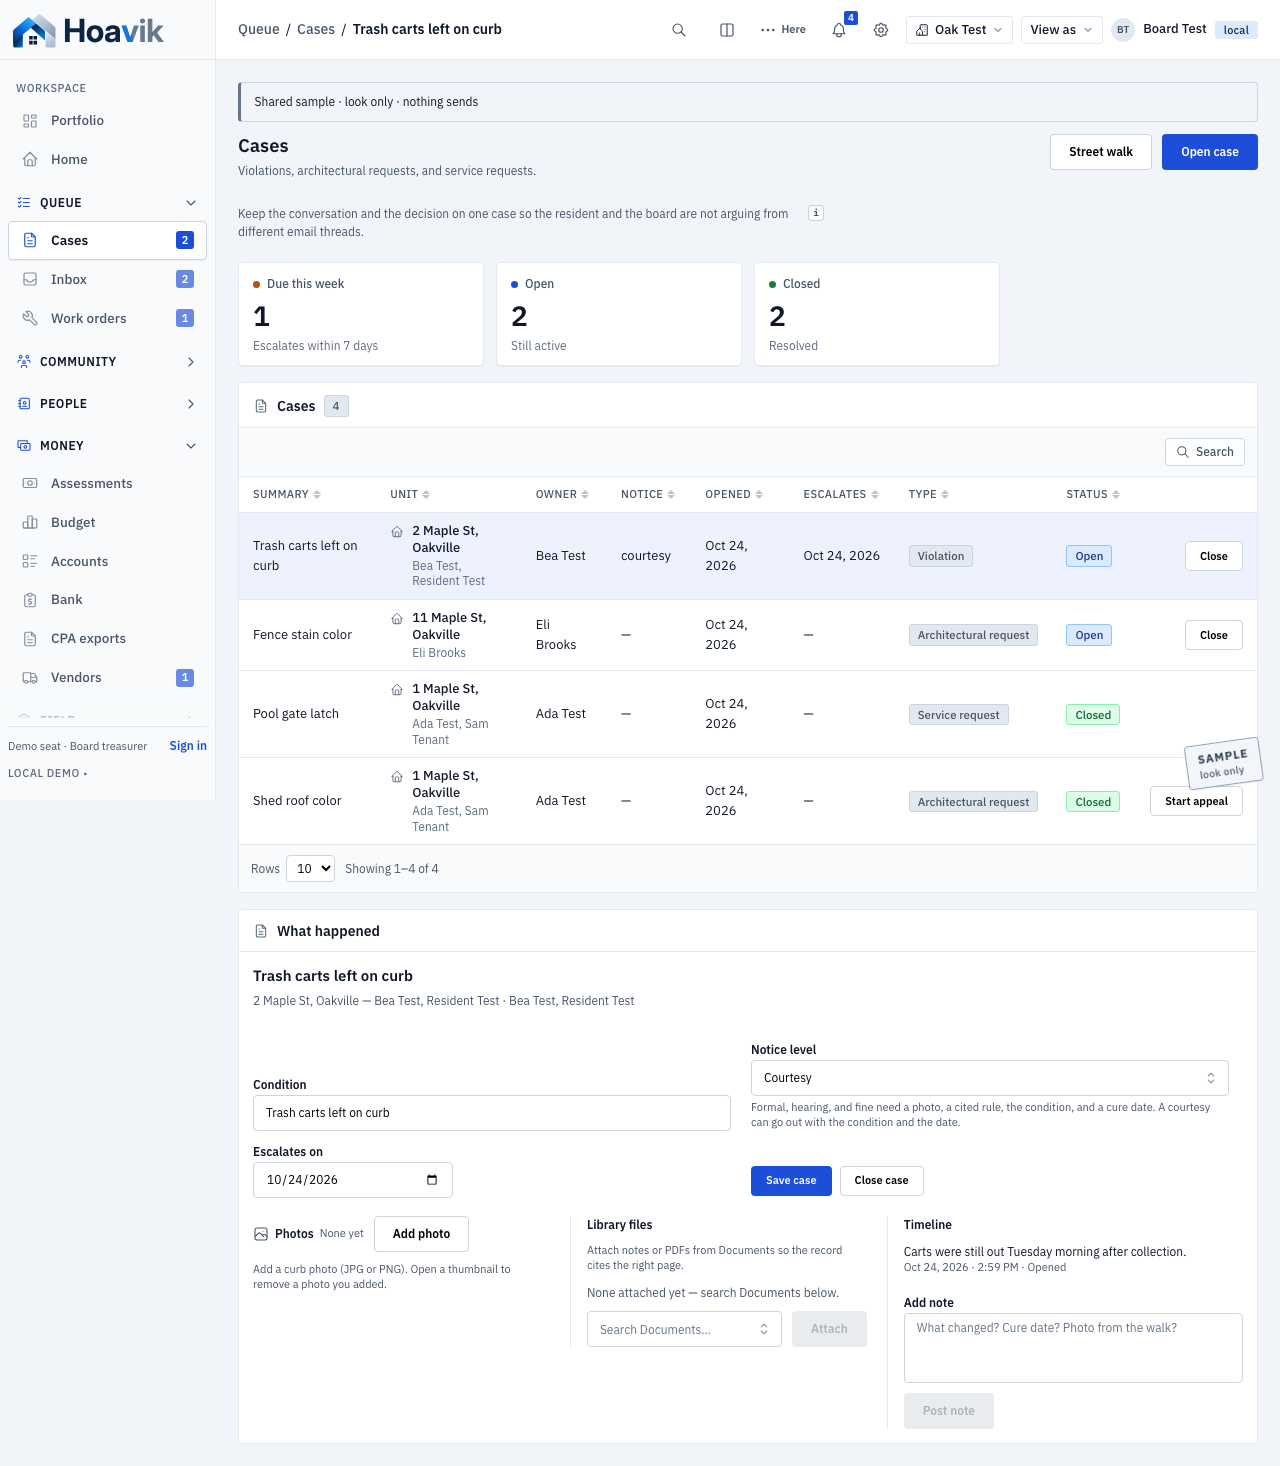Open the Notice level Courtesy dropdown

click(x=990, y=1078)
